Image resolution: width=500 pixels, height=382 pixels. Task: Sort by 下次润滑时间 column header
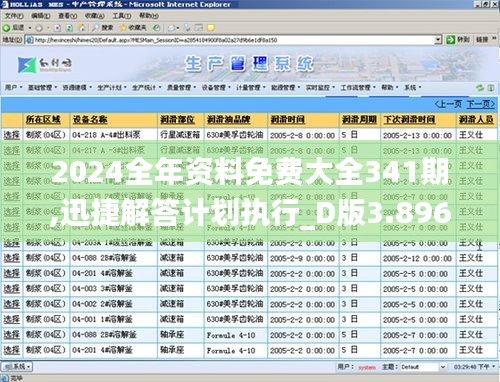tap(409, 119)
